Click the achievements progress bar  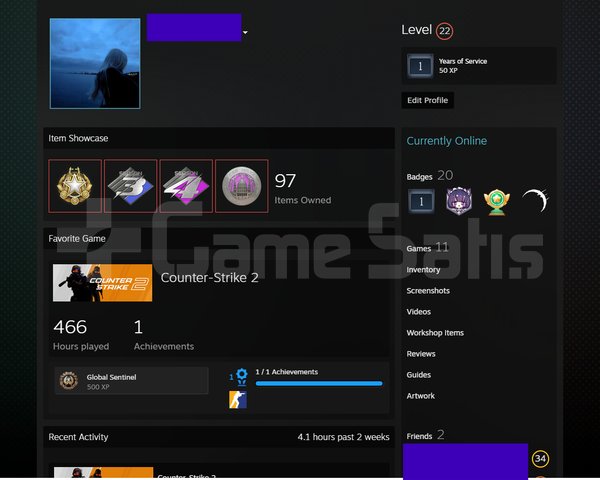(x=319, y=383)
